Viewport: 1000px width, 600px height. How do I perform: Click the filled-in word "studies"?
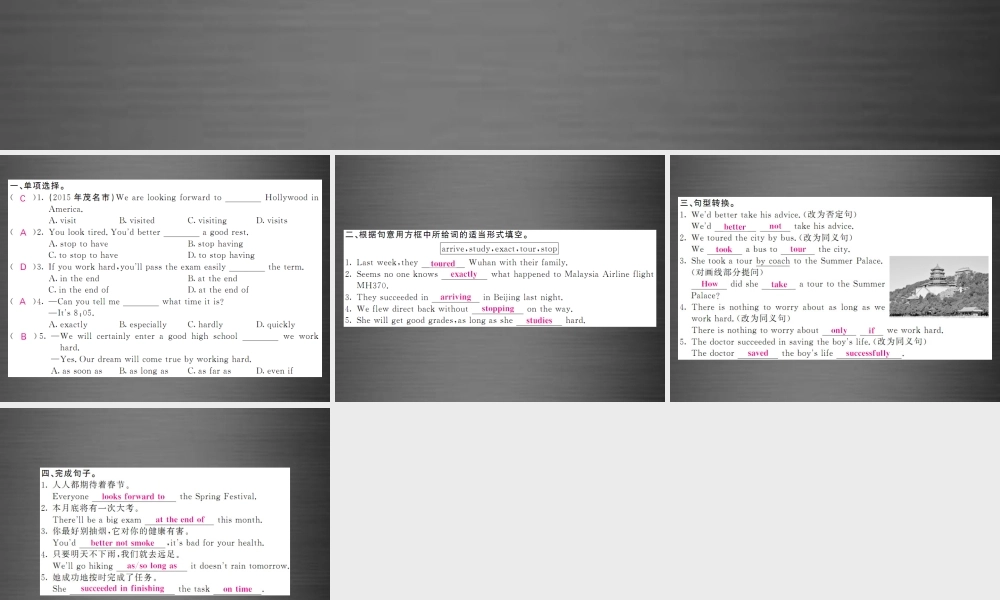coord(539,321)
